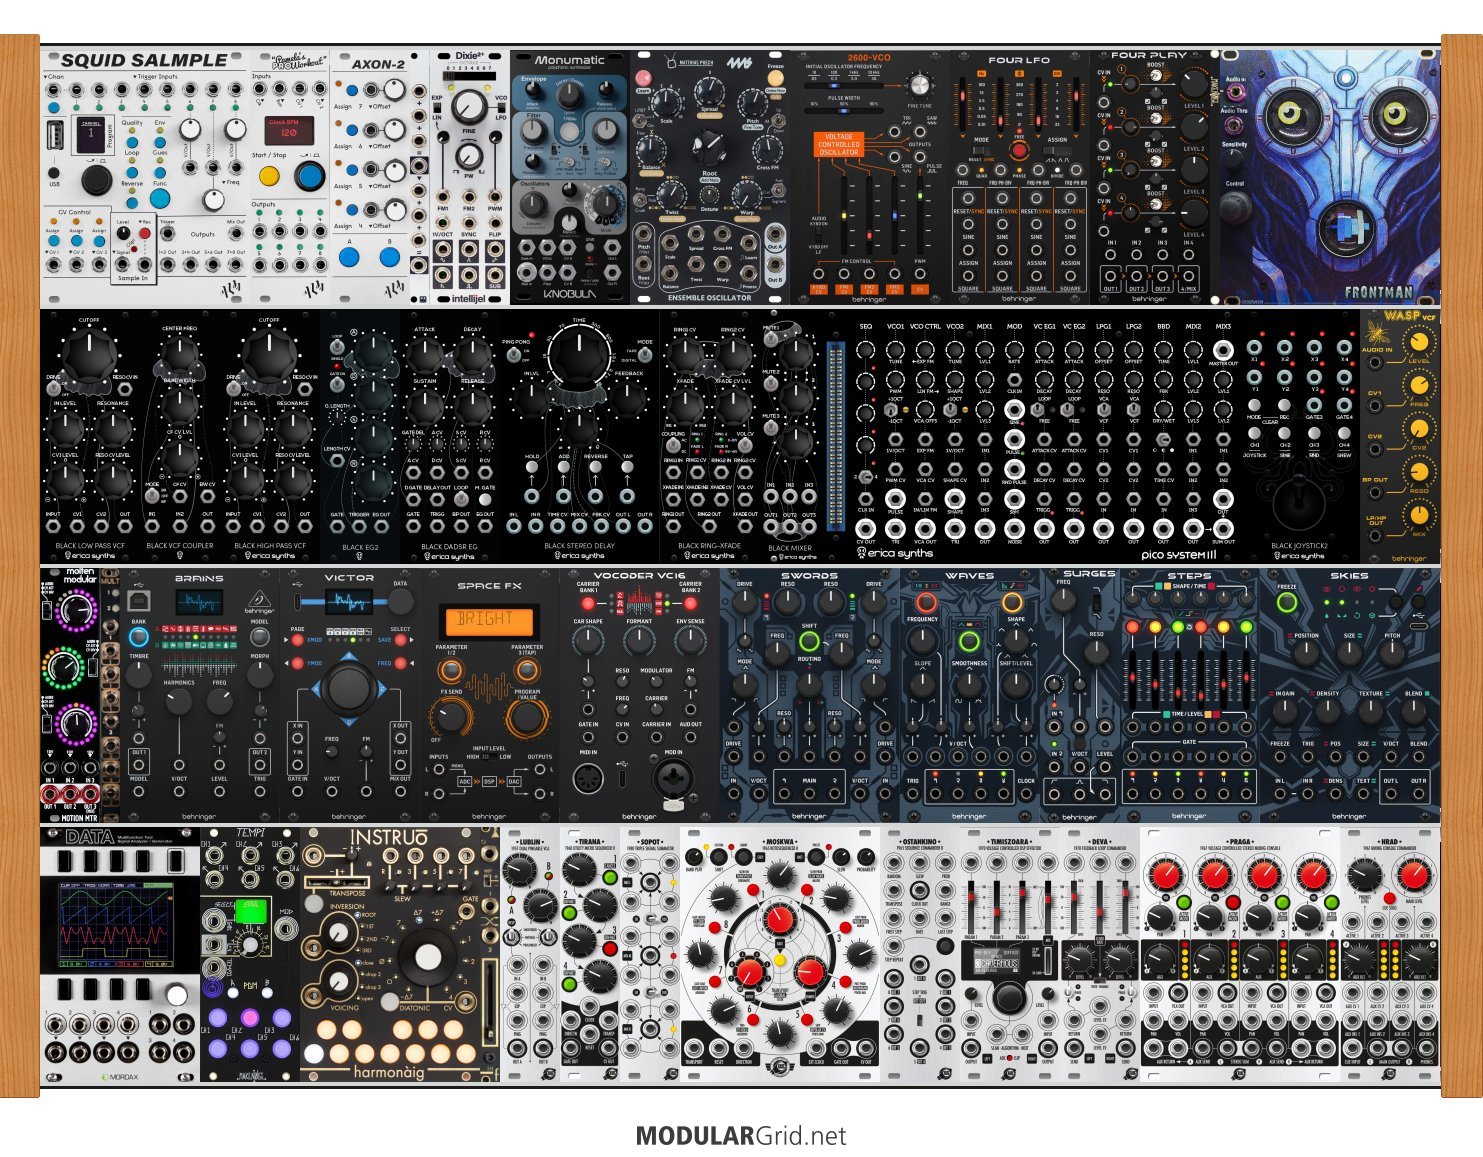This screenshot has width=1483, height=1157.
Task: Click the top purple ring knob on Motion MTR
Action: coord(75,609)
